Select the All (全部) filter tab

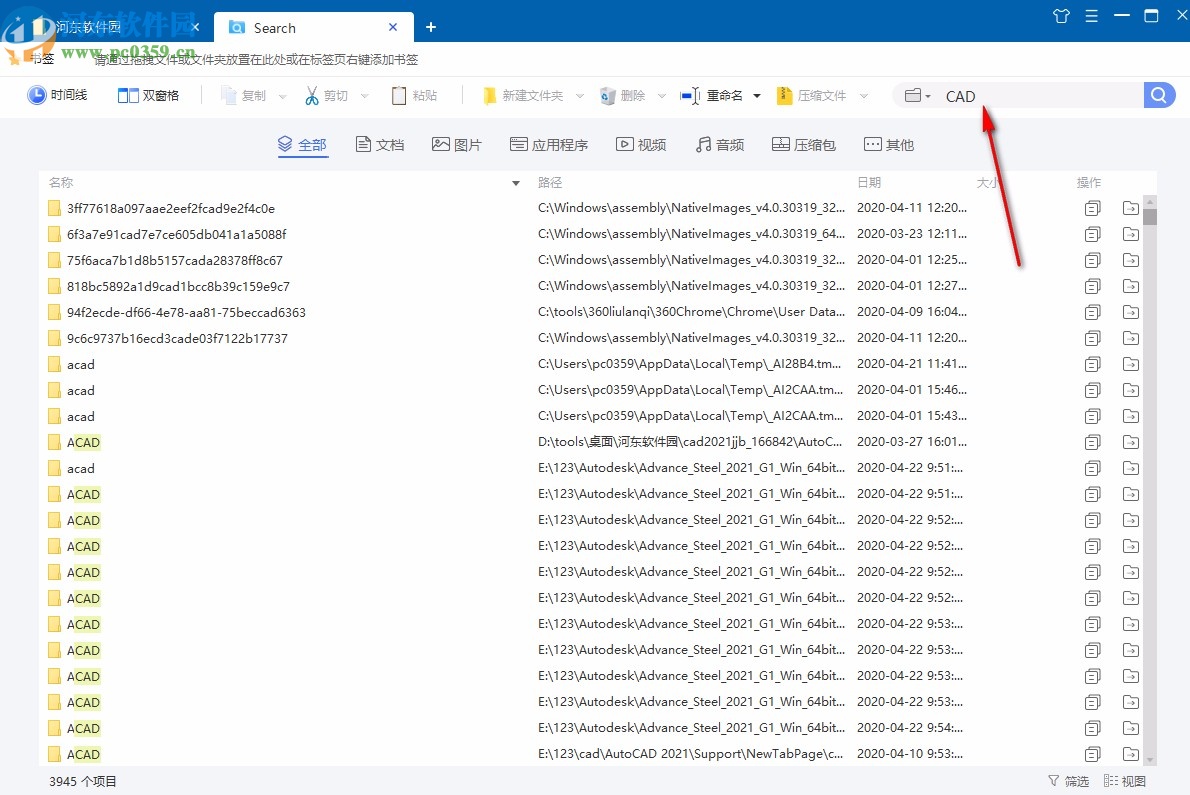click(302, 144)
